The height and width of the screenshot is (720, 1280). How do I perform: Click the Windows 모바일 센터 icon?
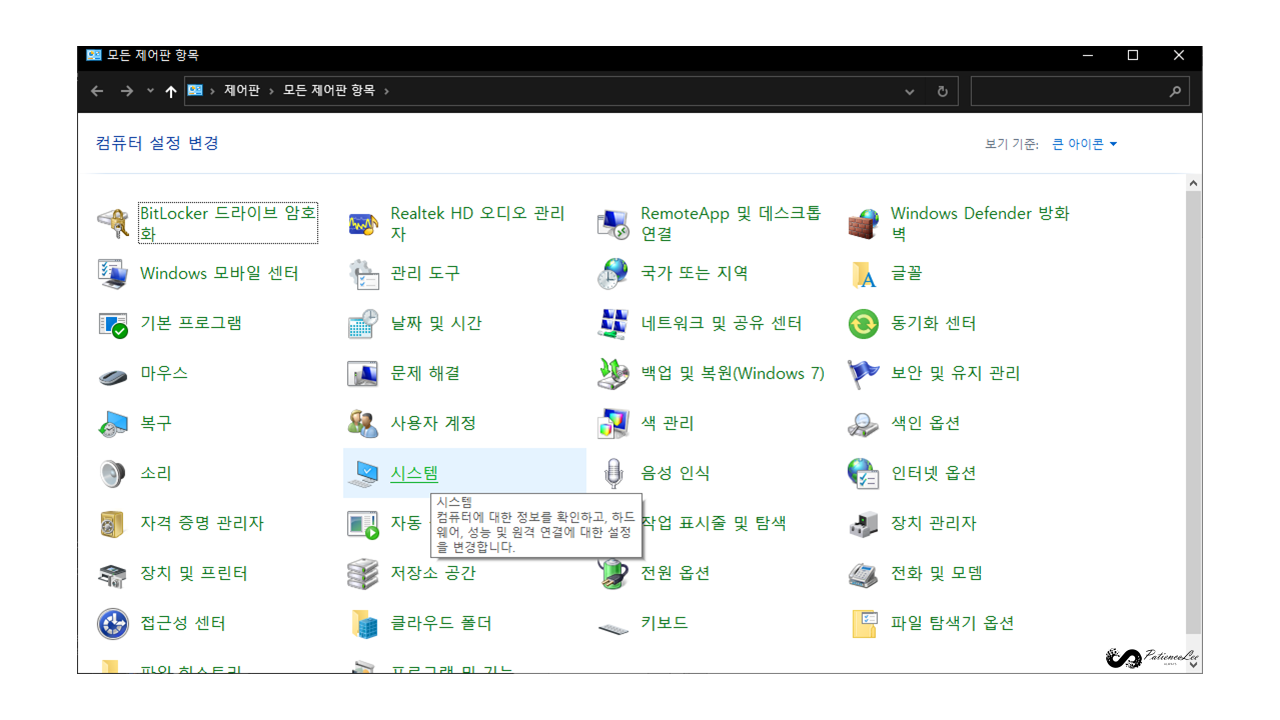pos(113,274)
